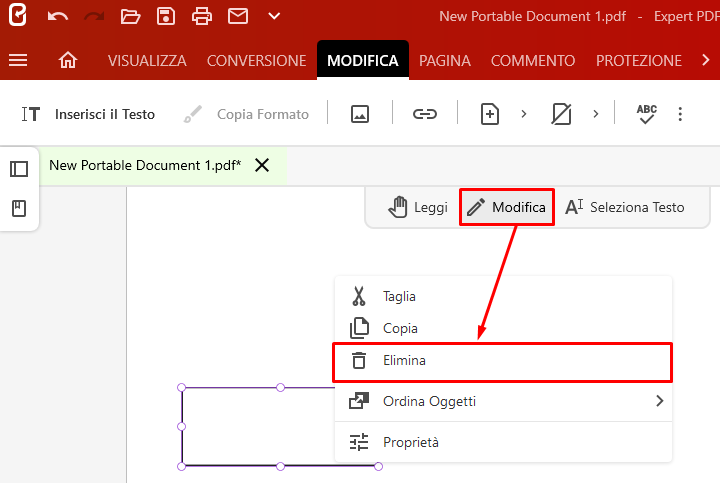
Task: Select Elimina in the context menu
Action: 502,361
